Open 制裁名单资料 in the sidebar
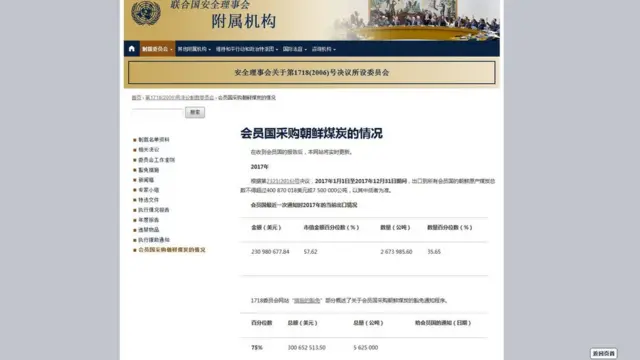Image resolution: width=640 pixels, height=360 pixels. (153, 140)
